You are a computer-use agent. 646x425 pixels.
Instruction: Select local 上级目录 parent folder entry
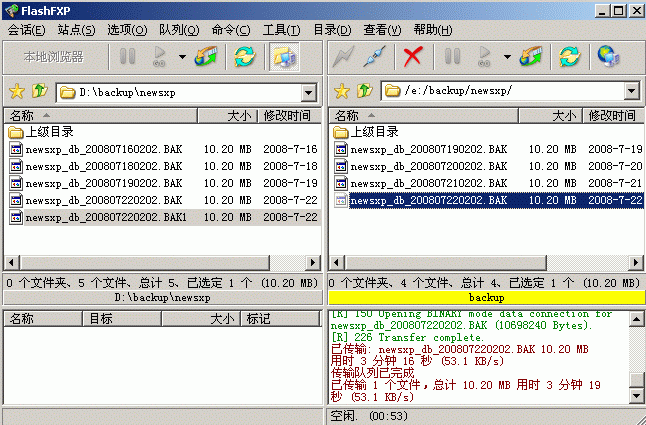[41, 132]
